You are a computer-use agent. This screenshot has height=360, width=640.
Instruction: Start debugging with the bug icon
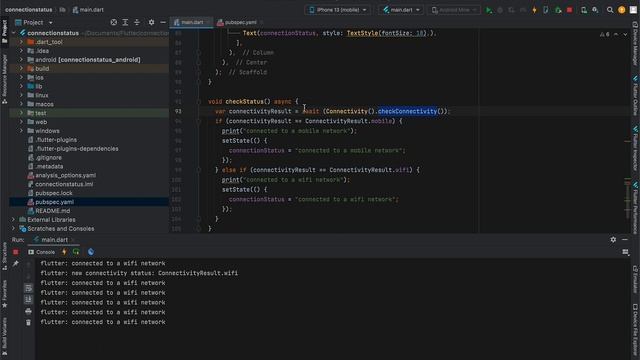(500, 10)
